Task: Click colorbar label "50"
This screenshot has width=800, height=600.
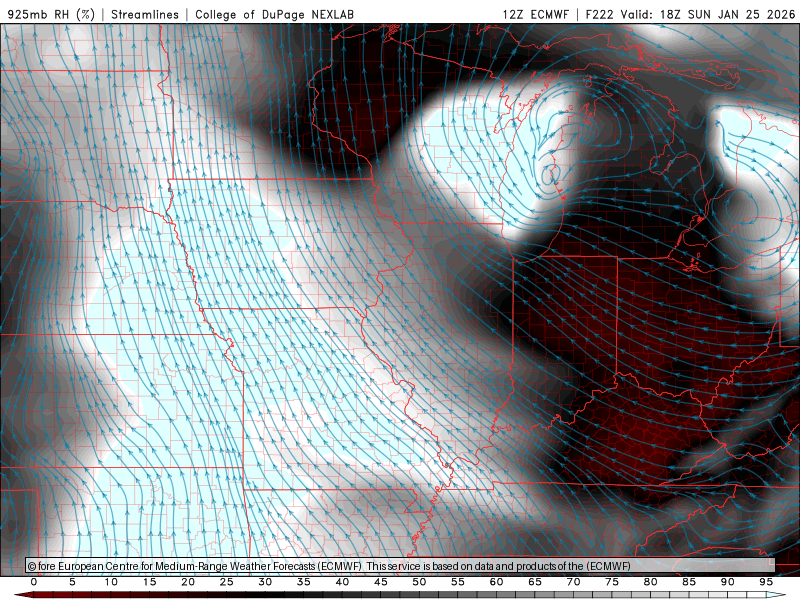Action: (419, 582)
